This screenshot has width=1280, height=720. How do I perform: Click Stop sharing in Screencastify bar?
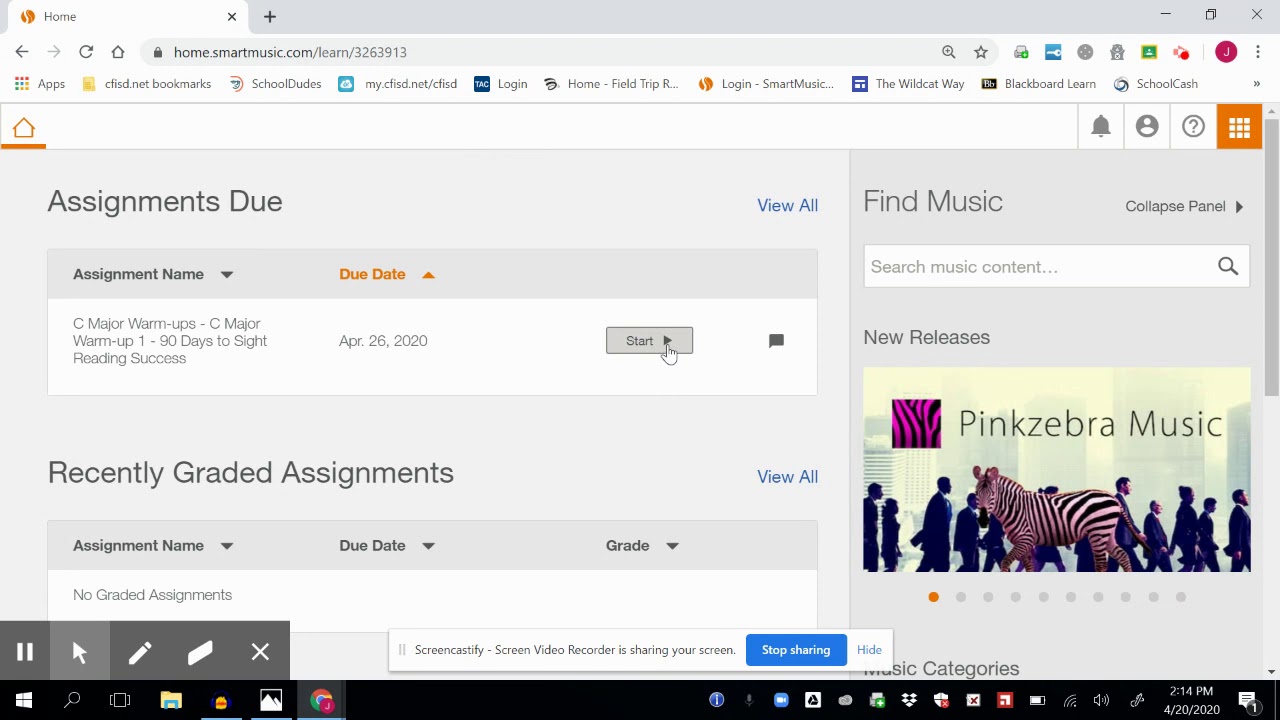796,650
